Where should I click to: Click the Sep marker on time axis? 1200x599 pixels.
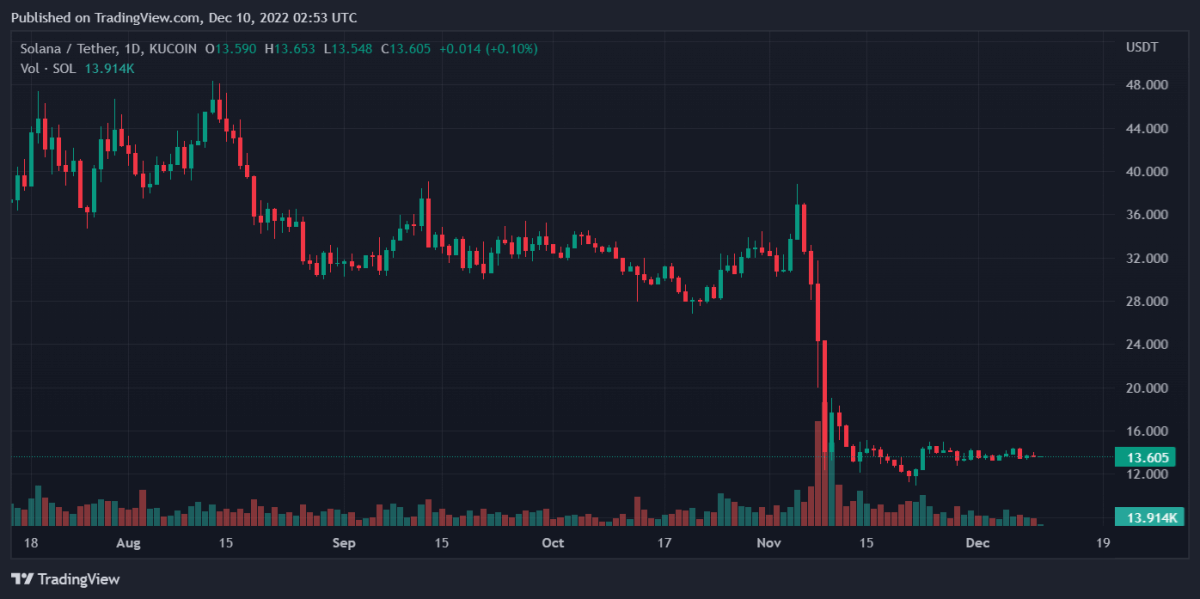(x=343, y=543)
